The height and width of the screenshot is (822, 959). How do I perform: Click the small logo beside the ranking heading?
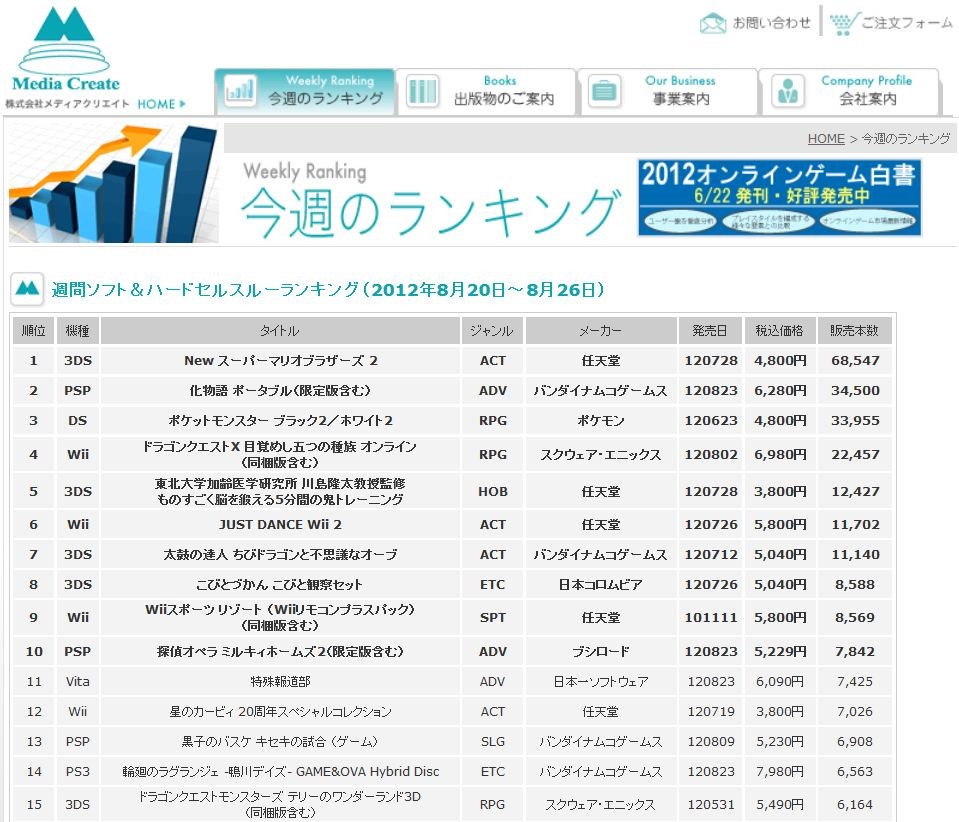coord(27,288)
